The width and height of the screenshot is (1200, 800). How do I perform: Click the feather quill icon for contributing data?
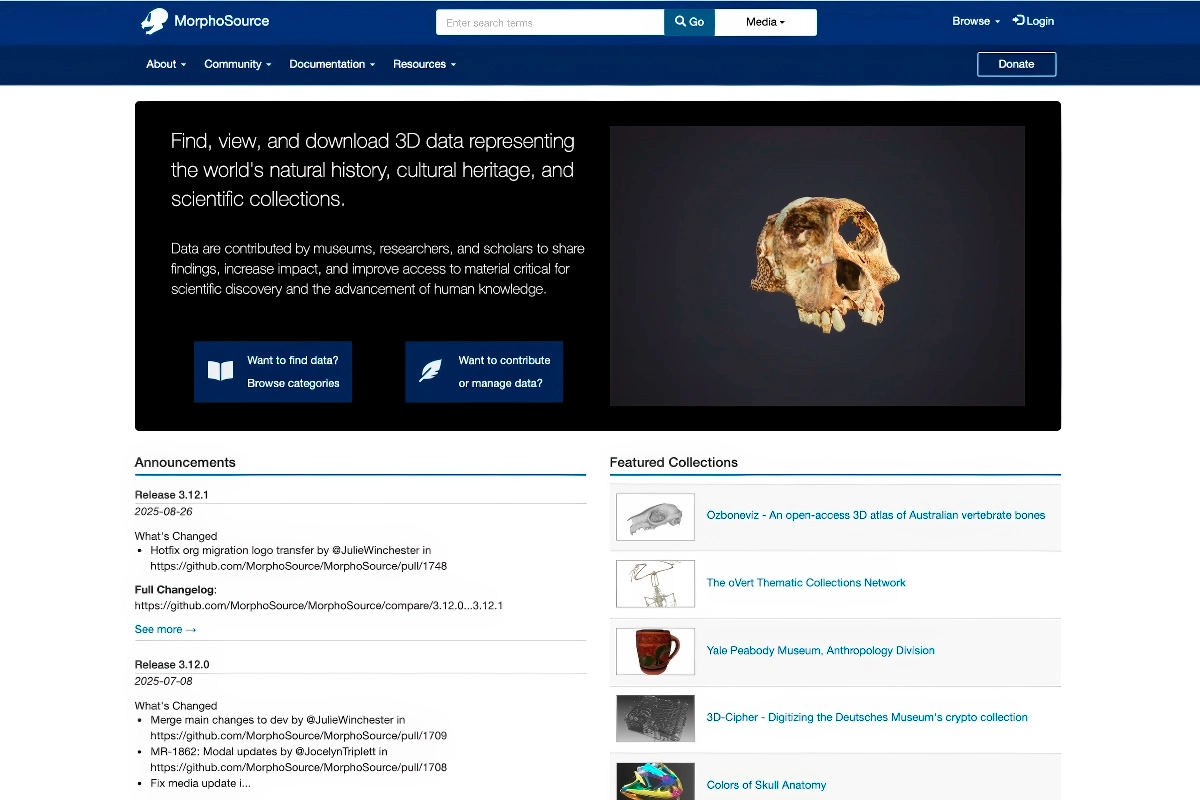point(431,372)
